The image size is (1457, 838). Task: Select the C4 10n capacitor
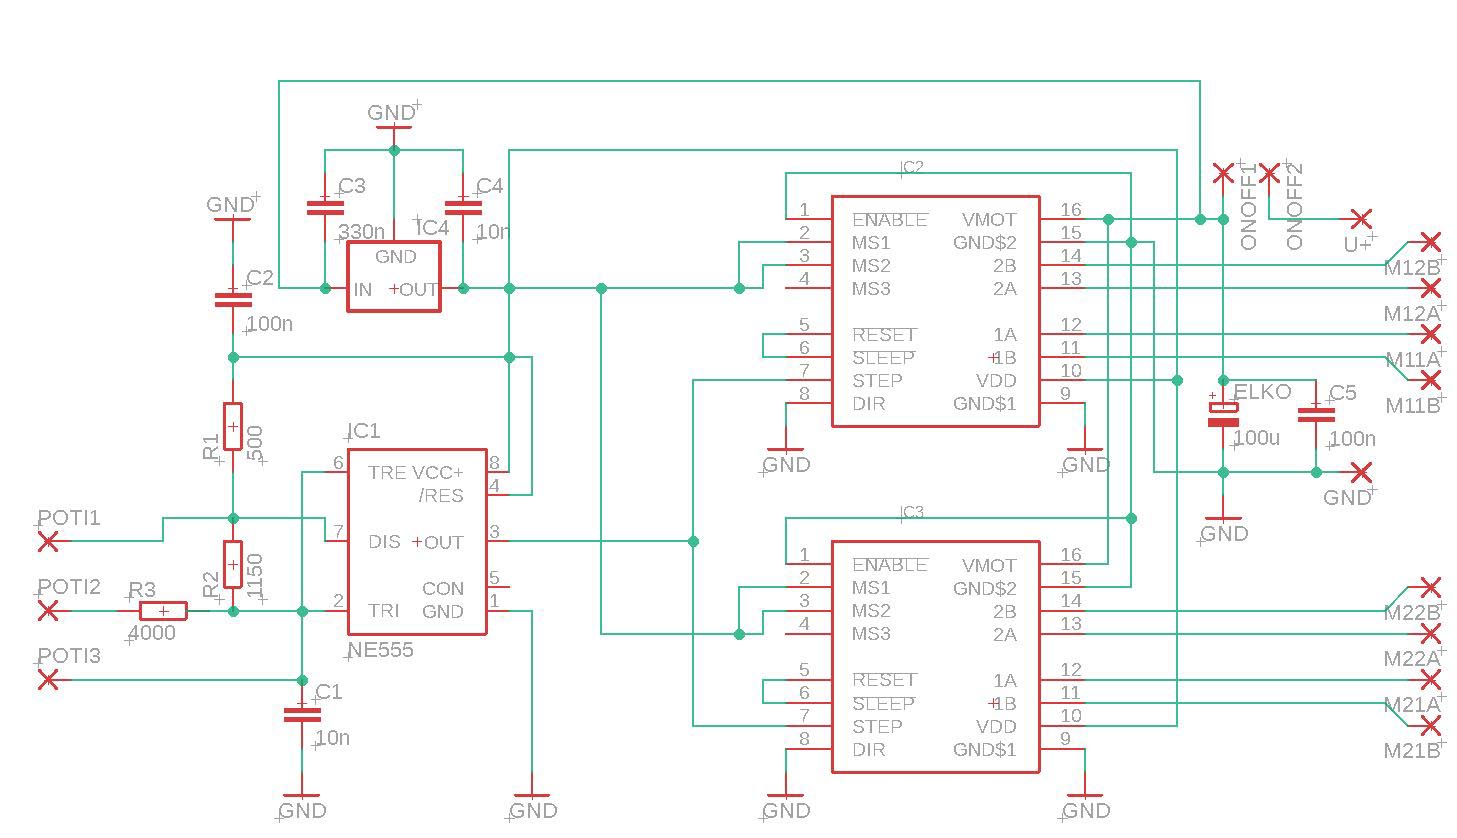click(x=462, y=208)
